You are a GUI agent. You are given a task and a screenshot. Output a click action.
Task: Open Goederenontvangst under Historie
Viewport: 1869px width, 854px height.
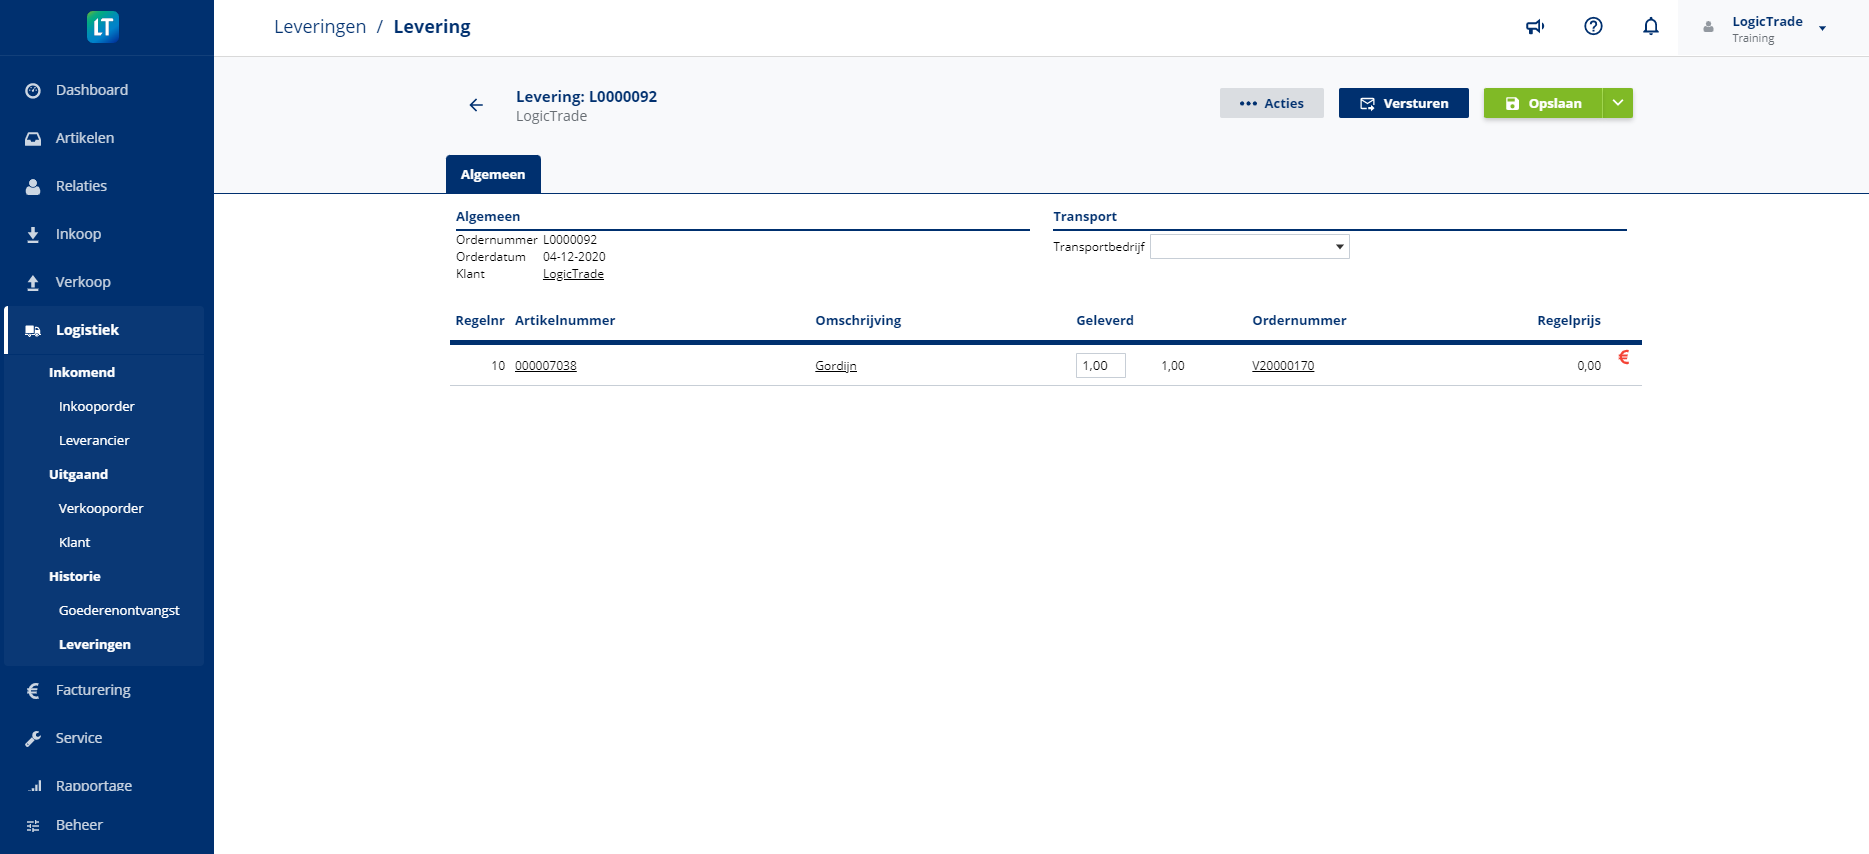click(119, 610)
